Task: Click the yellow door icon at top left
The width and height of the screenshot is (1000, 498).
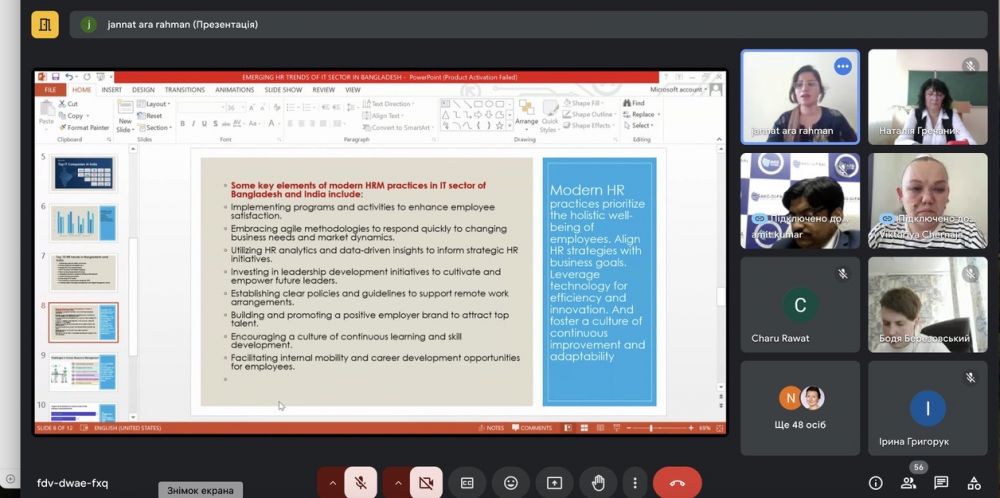Action: tap(45, 25)
